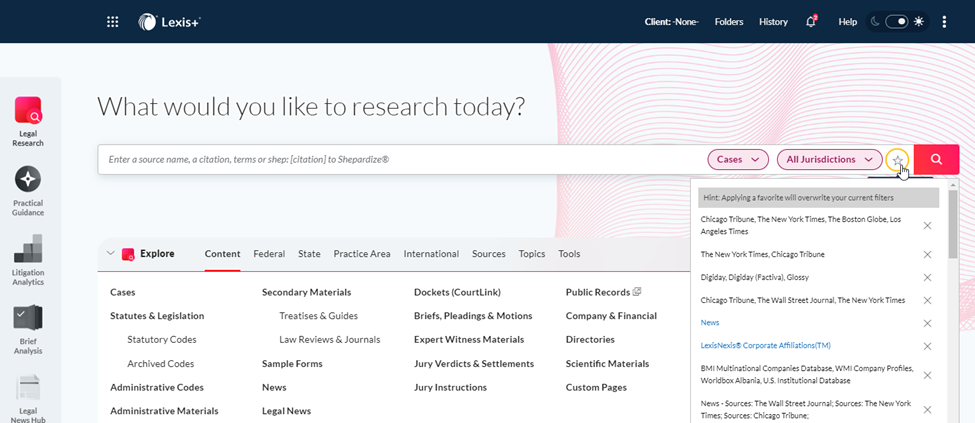The width and height of the screenshot is (975, 423).
Task: Open Brief Analysis from sidebar
Action: click(28, 330)
